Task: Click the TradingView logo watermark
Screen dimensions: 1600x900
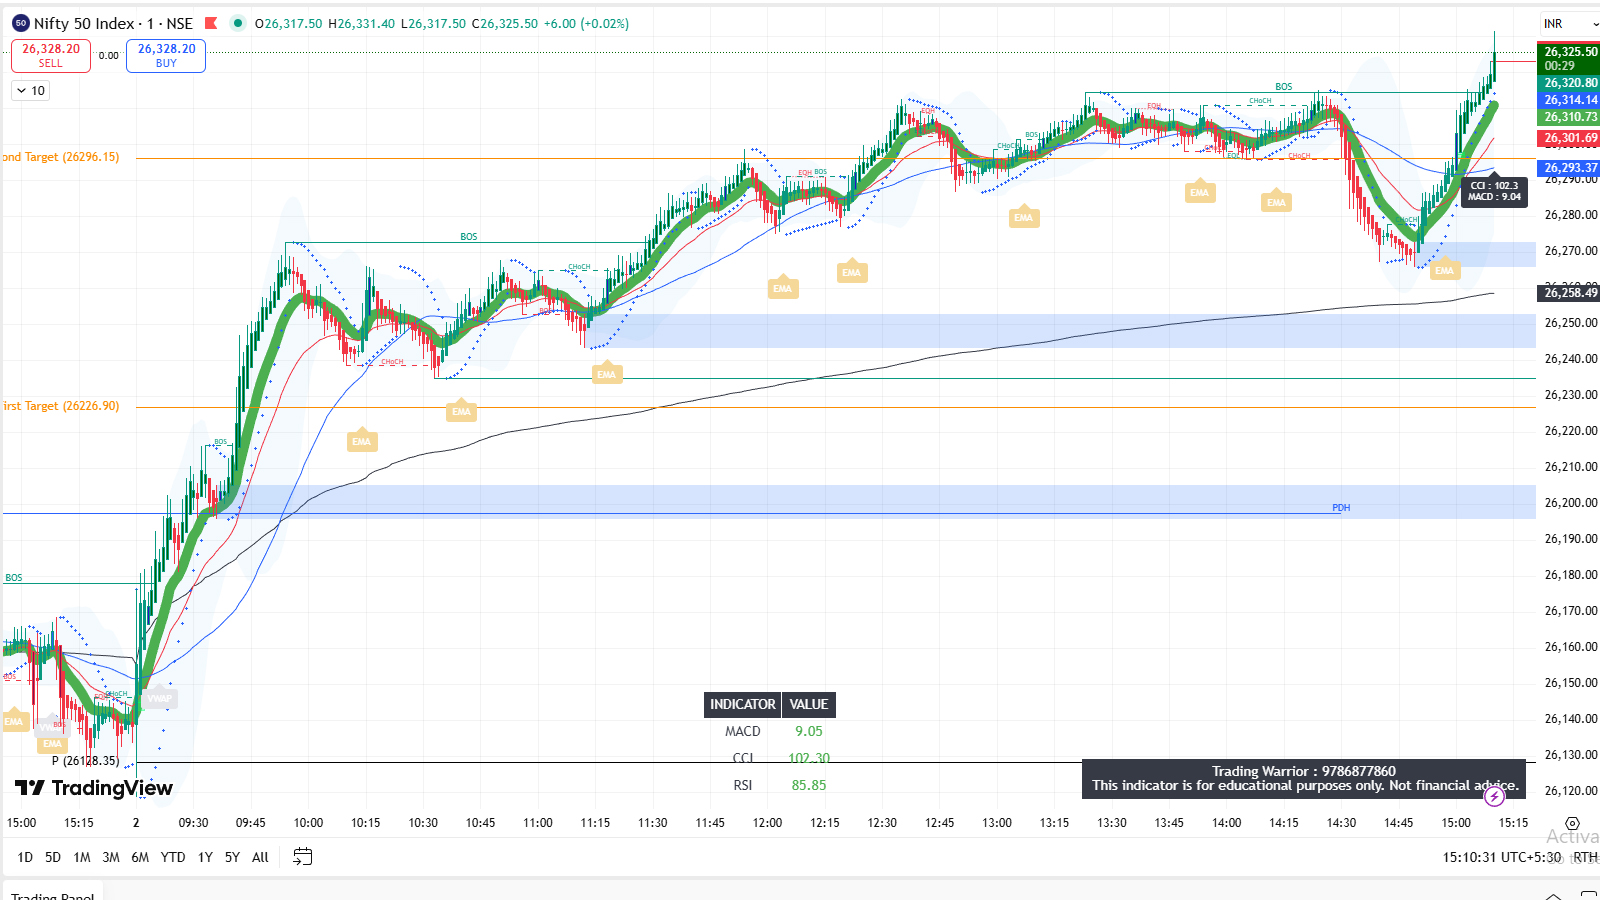Action: click(x=94, y=788)
